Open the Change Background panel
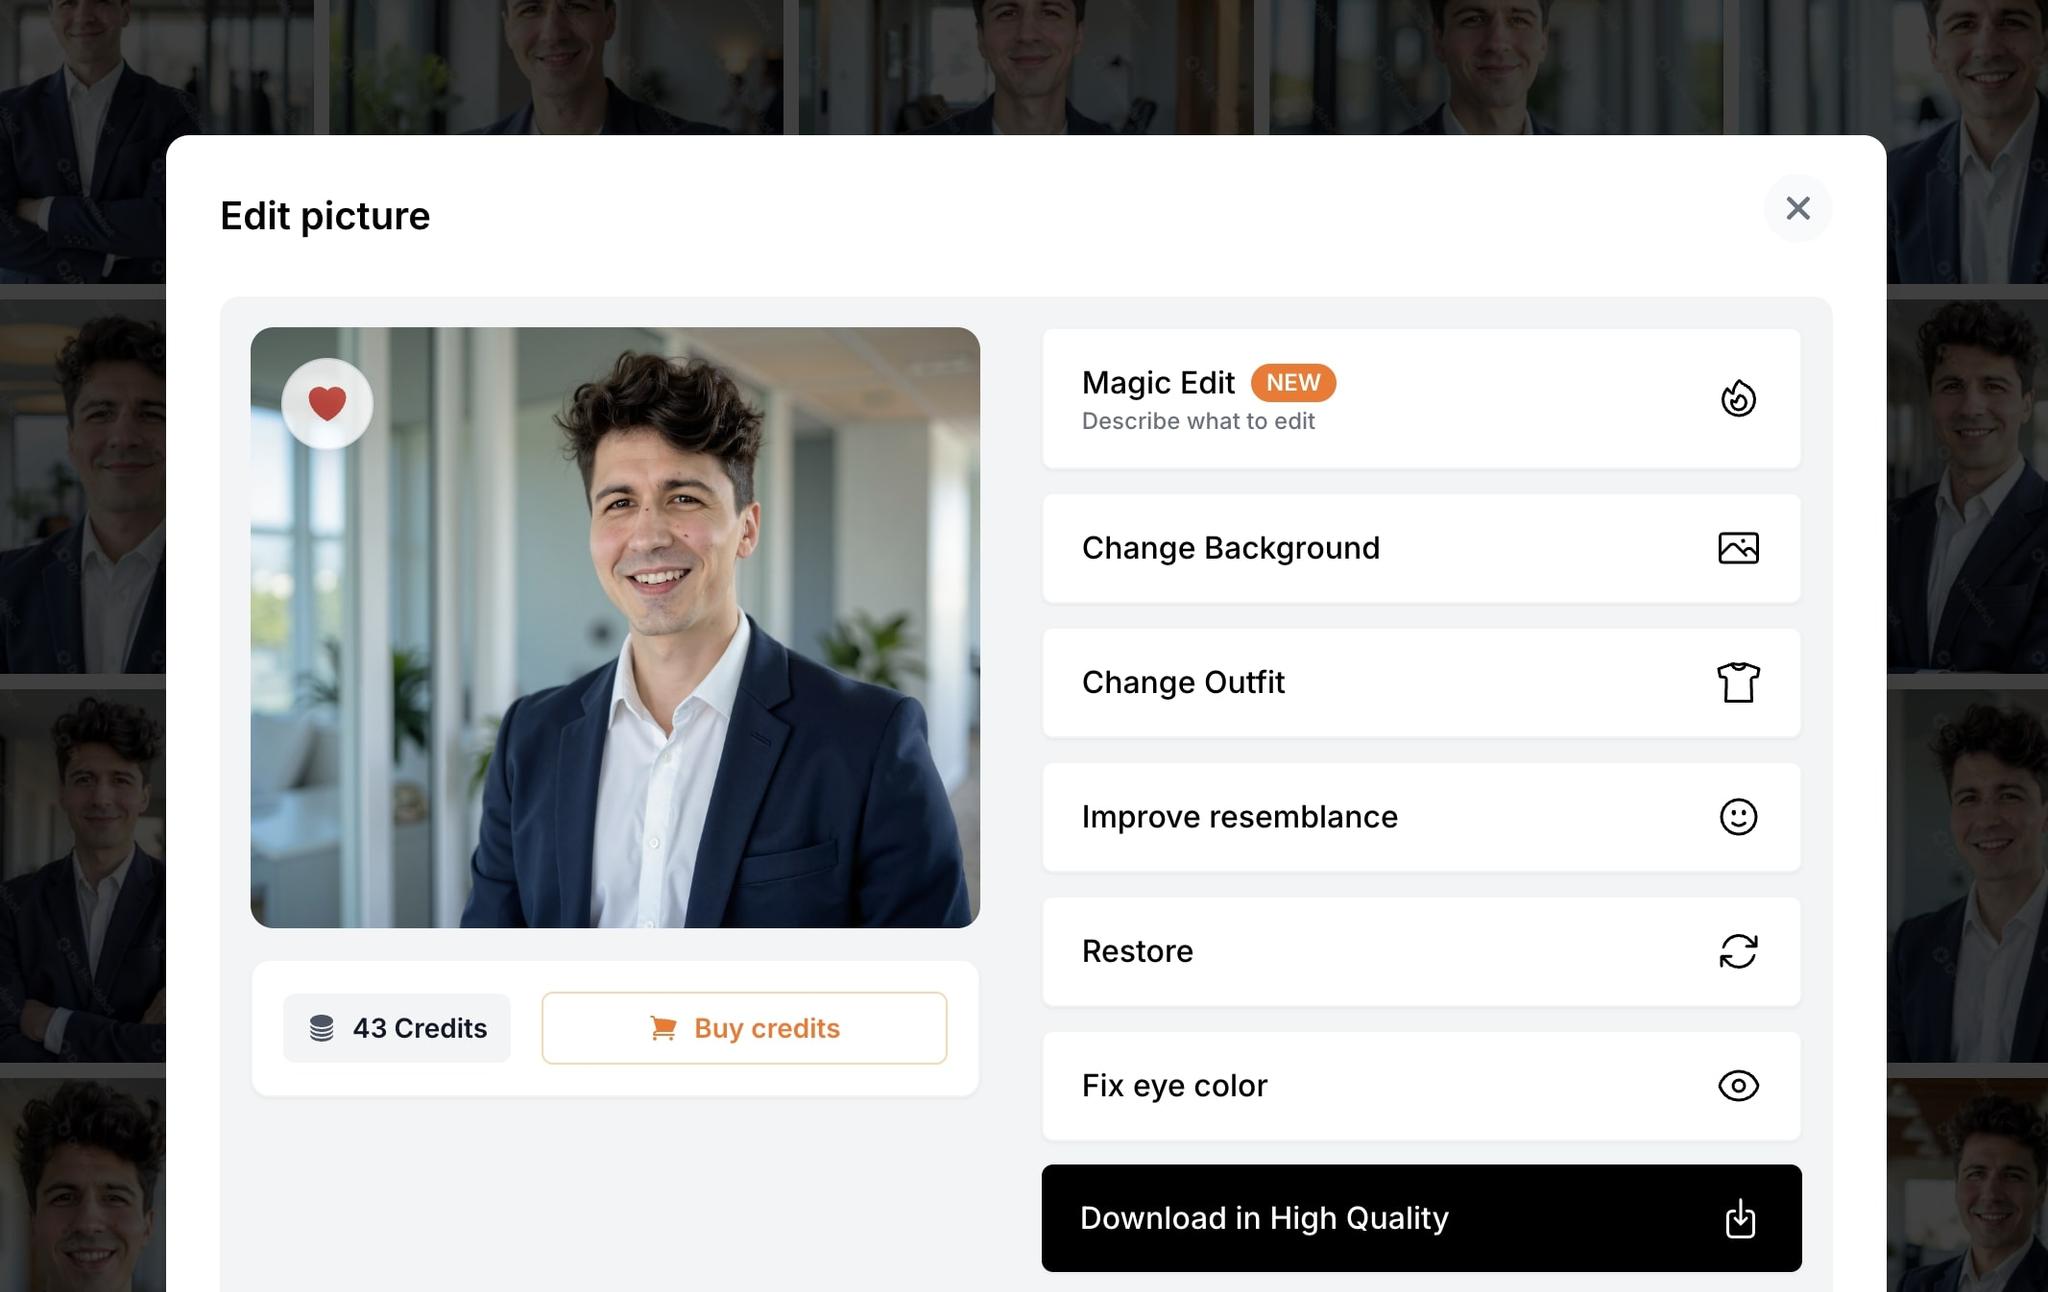Image resolution: width=2048 pixels, height=1292 pixels. [x=1421, y=548]
